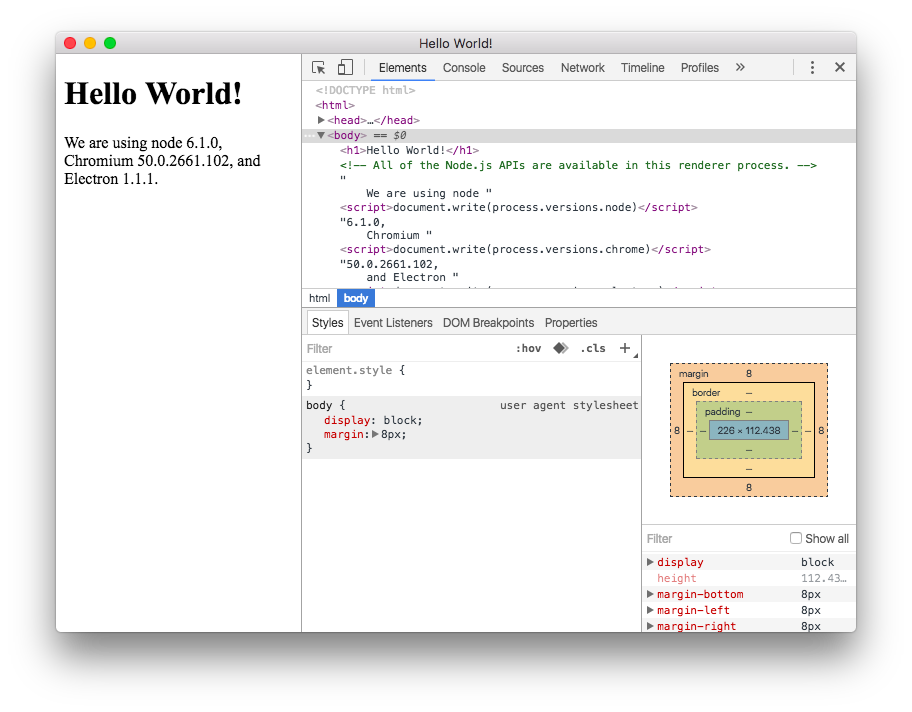Expand the computed margin-bottom property
The height and width of the screenshot is (712, 912).
(650, 594)
